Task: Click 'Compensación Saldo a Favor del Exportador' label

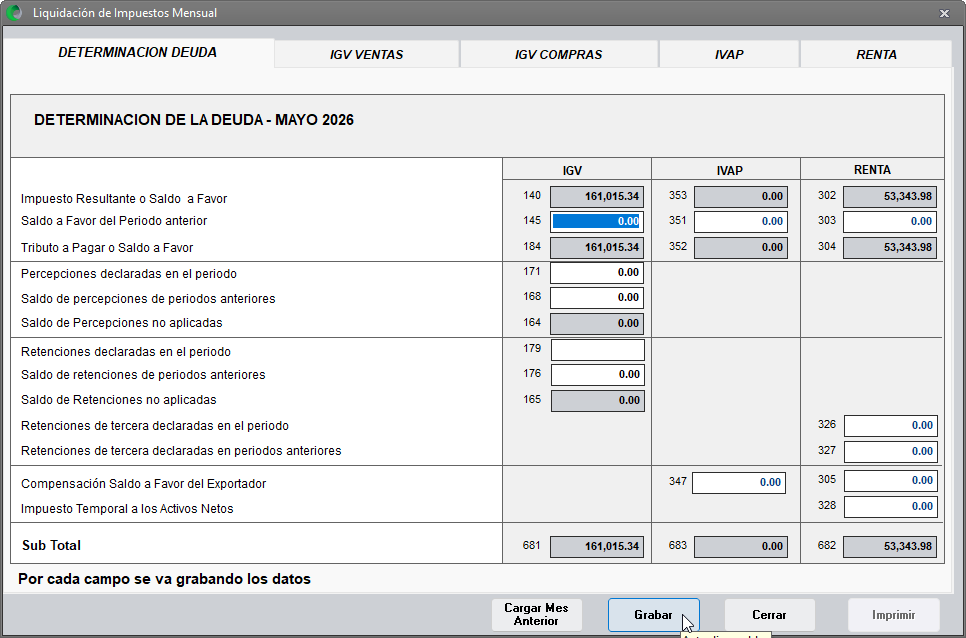Action: tap(144, 483)
